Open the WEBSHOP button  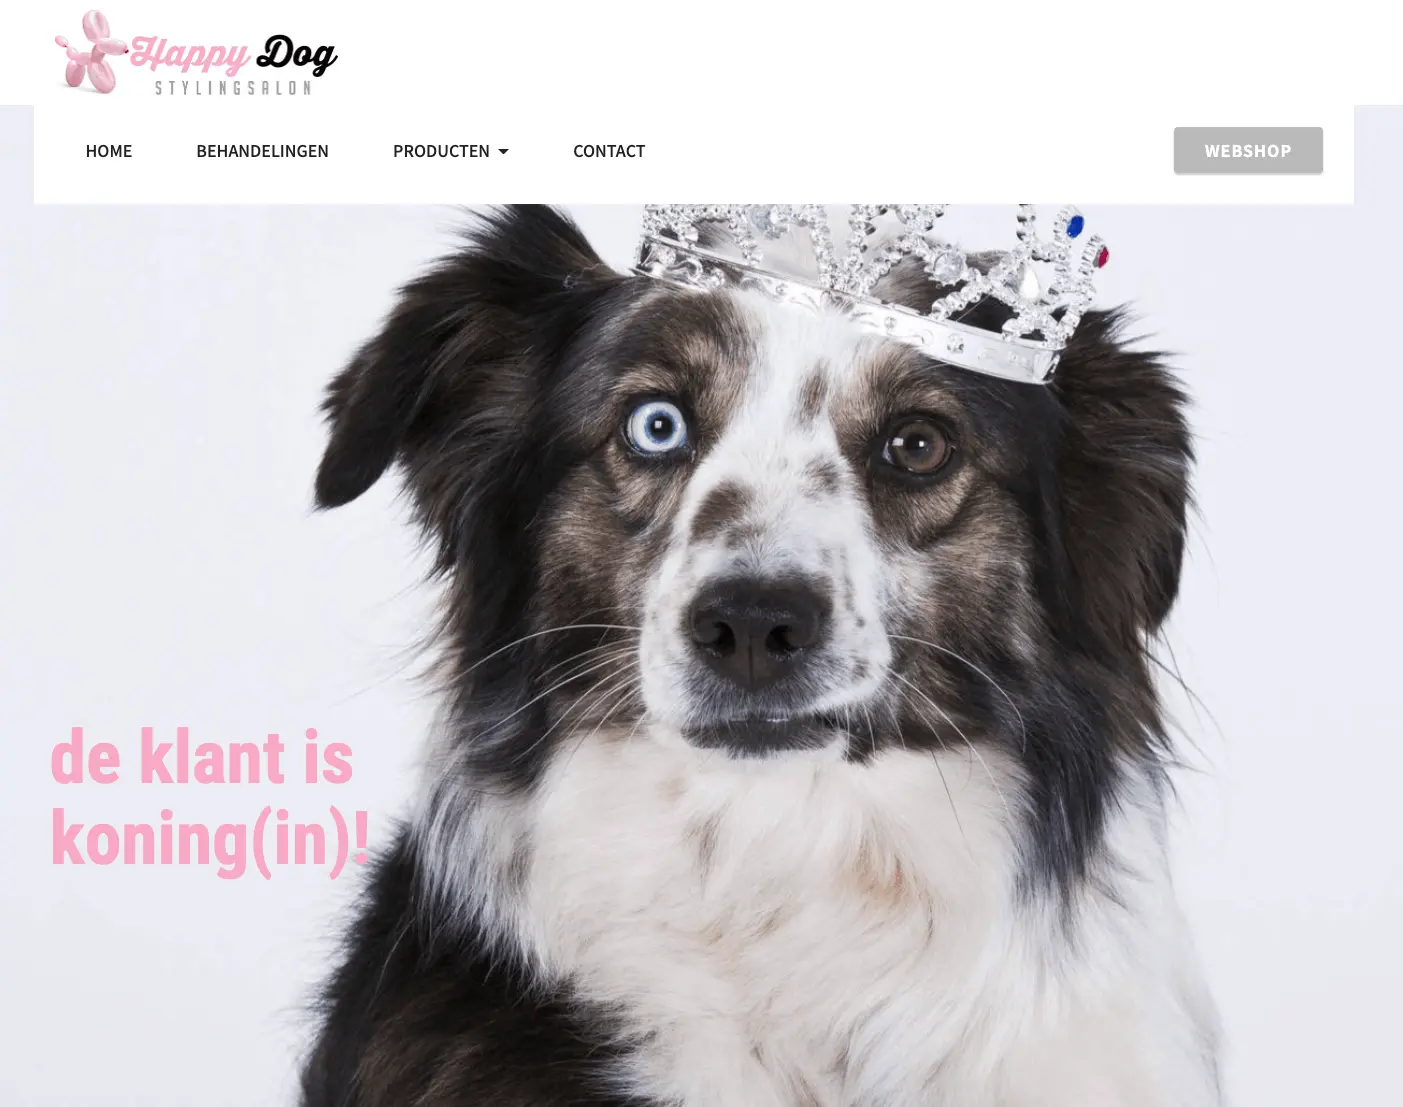coord(1248,150)
